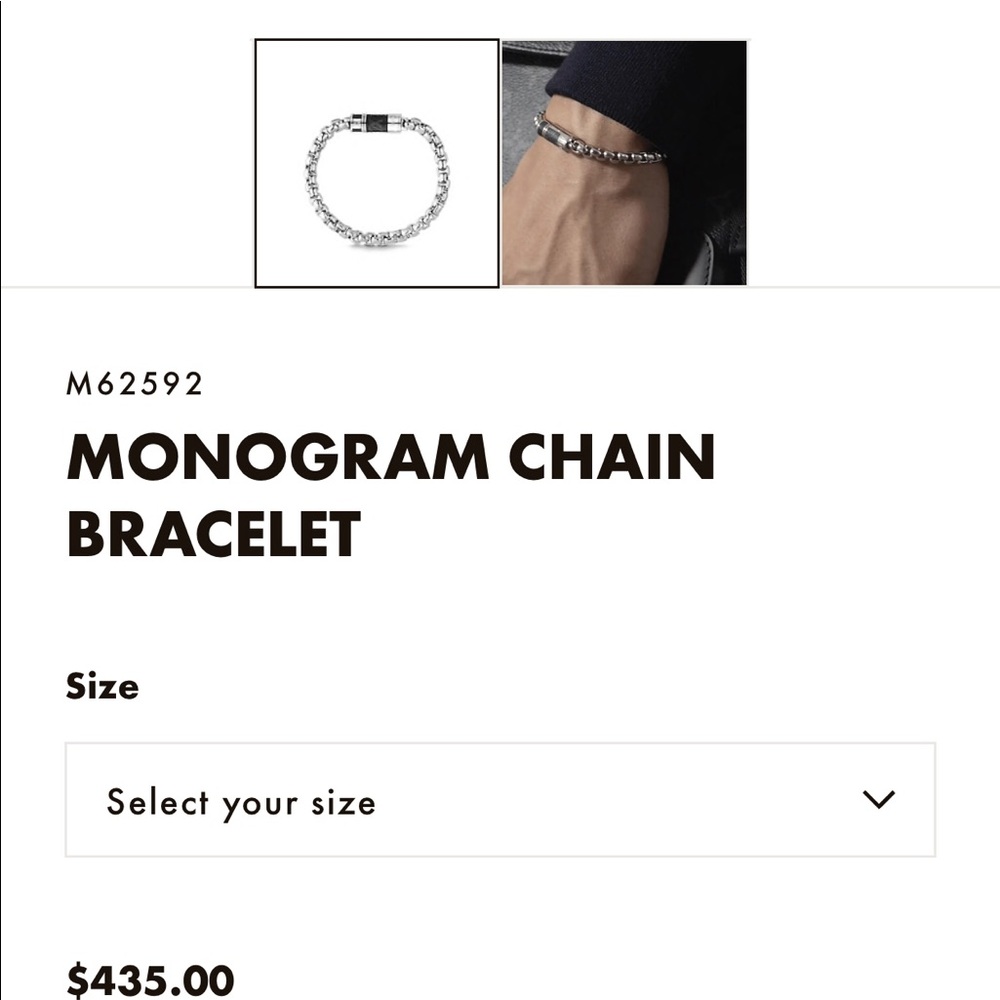Click inside the Select your size field

(x=400, y=800)
